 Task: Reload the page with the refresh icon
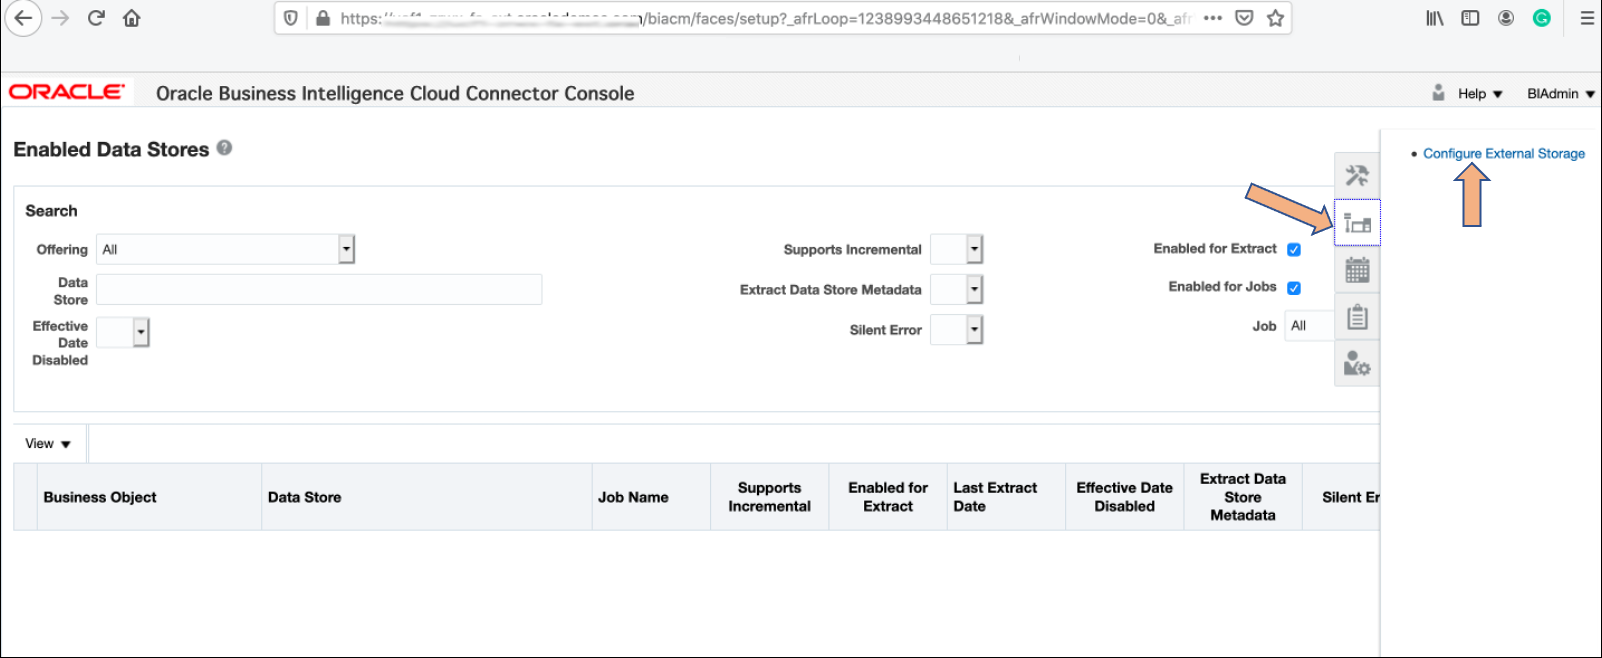(96, 18)
